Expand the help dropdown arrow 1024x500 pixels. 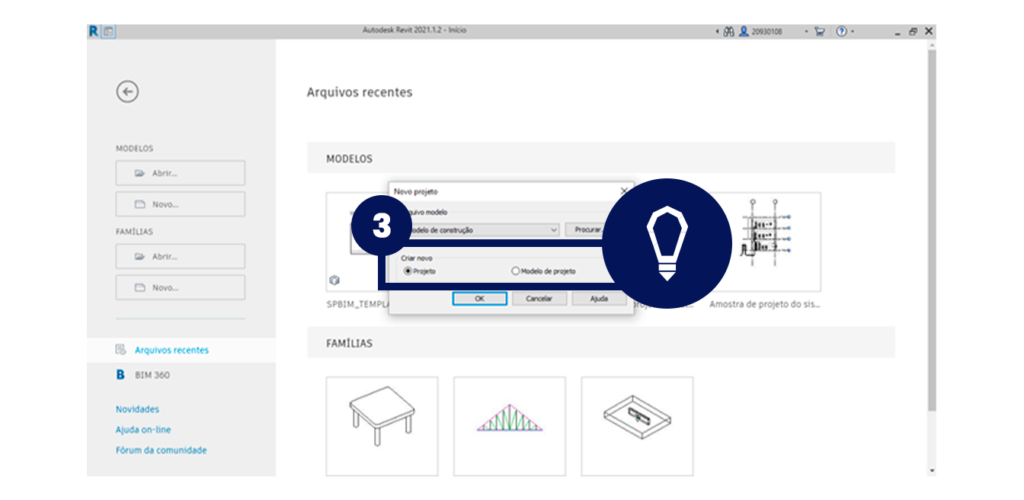853,31
